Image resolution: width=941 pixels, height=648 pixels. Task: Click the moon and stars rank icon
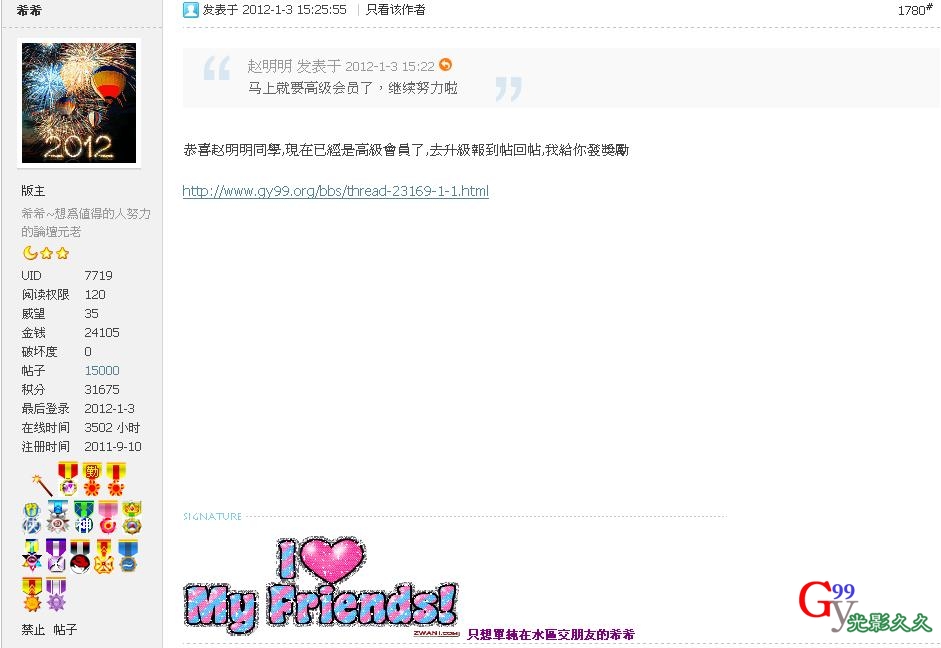pos(46,253)
